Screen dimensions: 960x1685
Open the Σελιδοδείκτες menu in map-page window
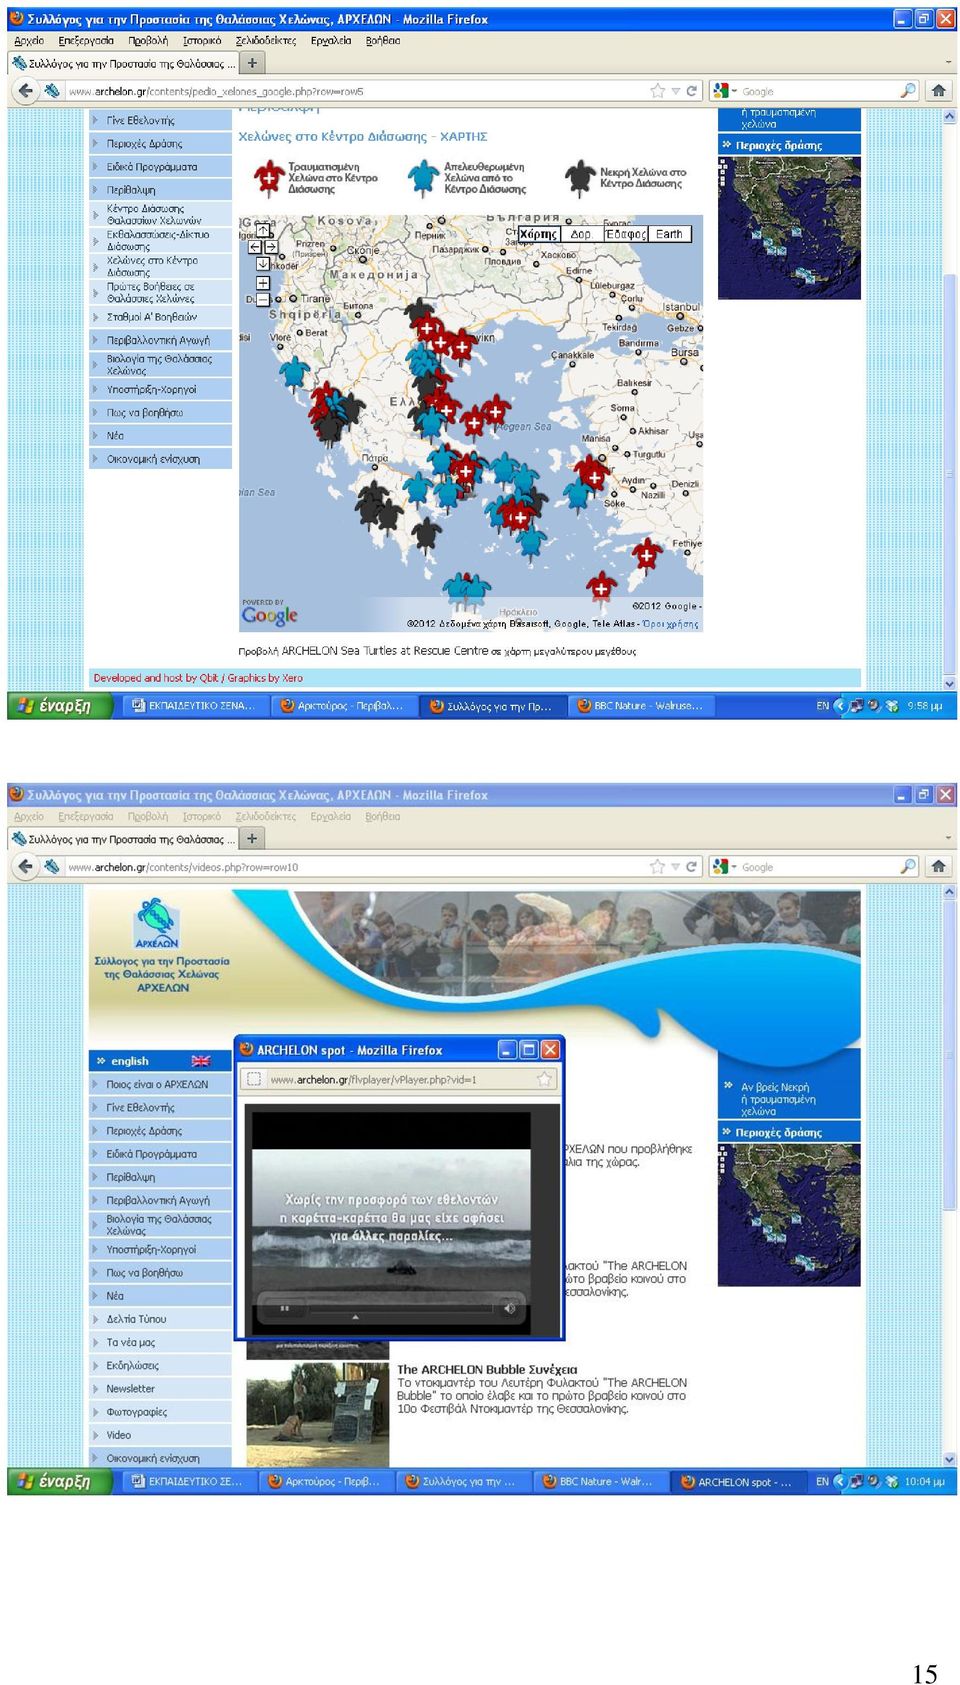(266, 41)
